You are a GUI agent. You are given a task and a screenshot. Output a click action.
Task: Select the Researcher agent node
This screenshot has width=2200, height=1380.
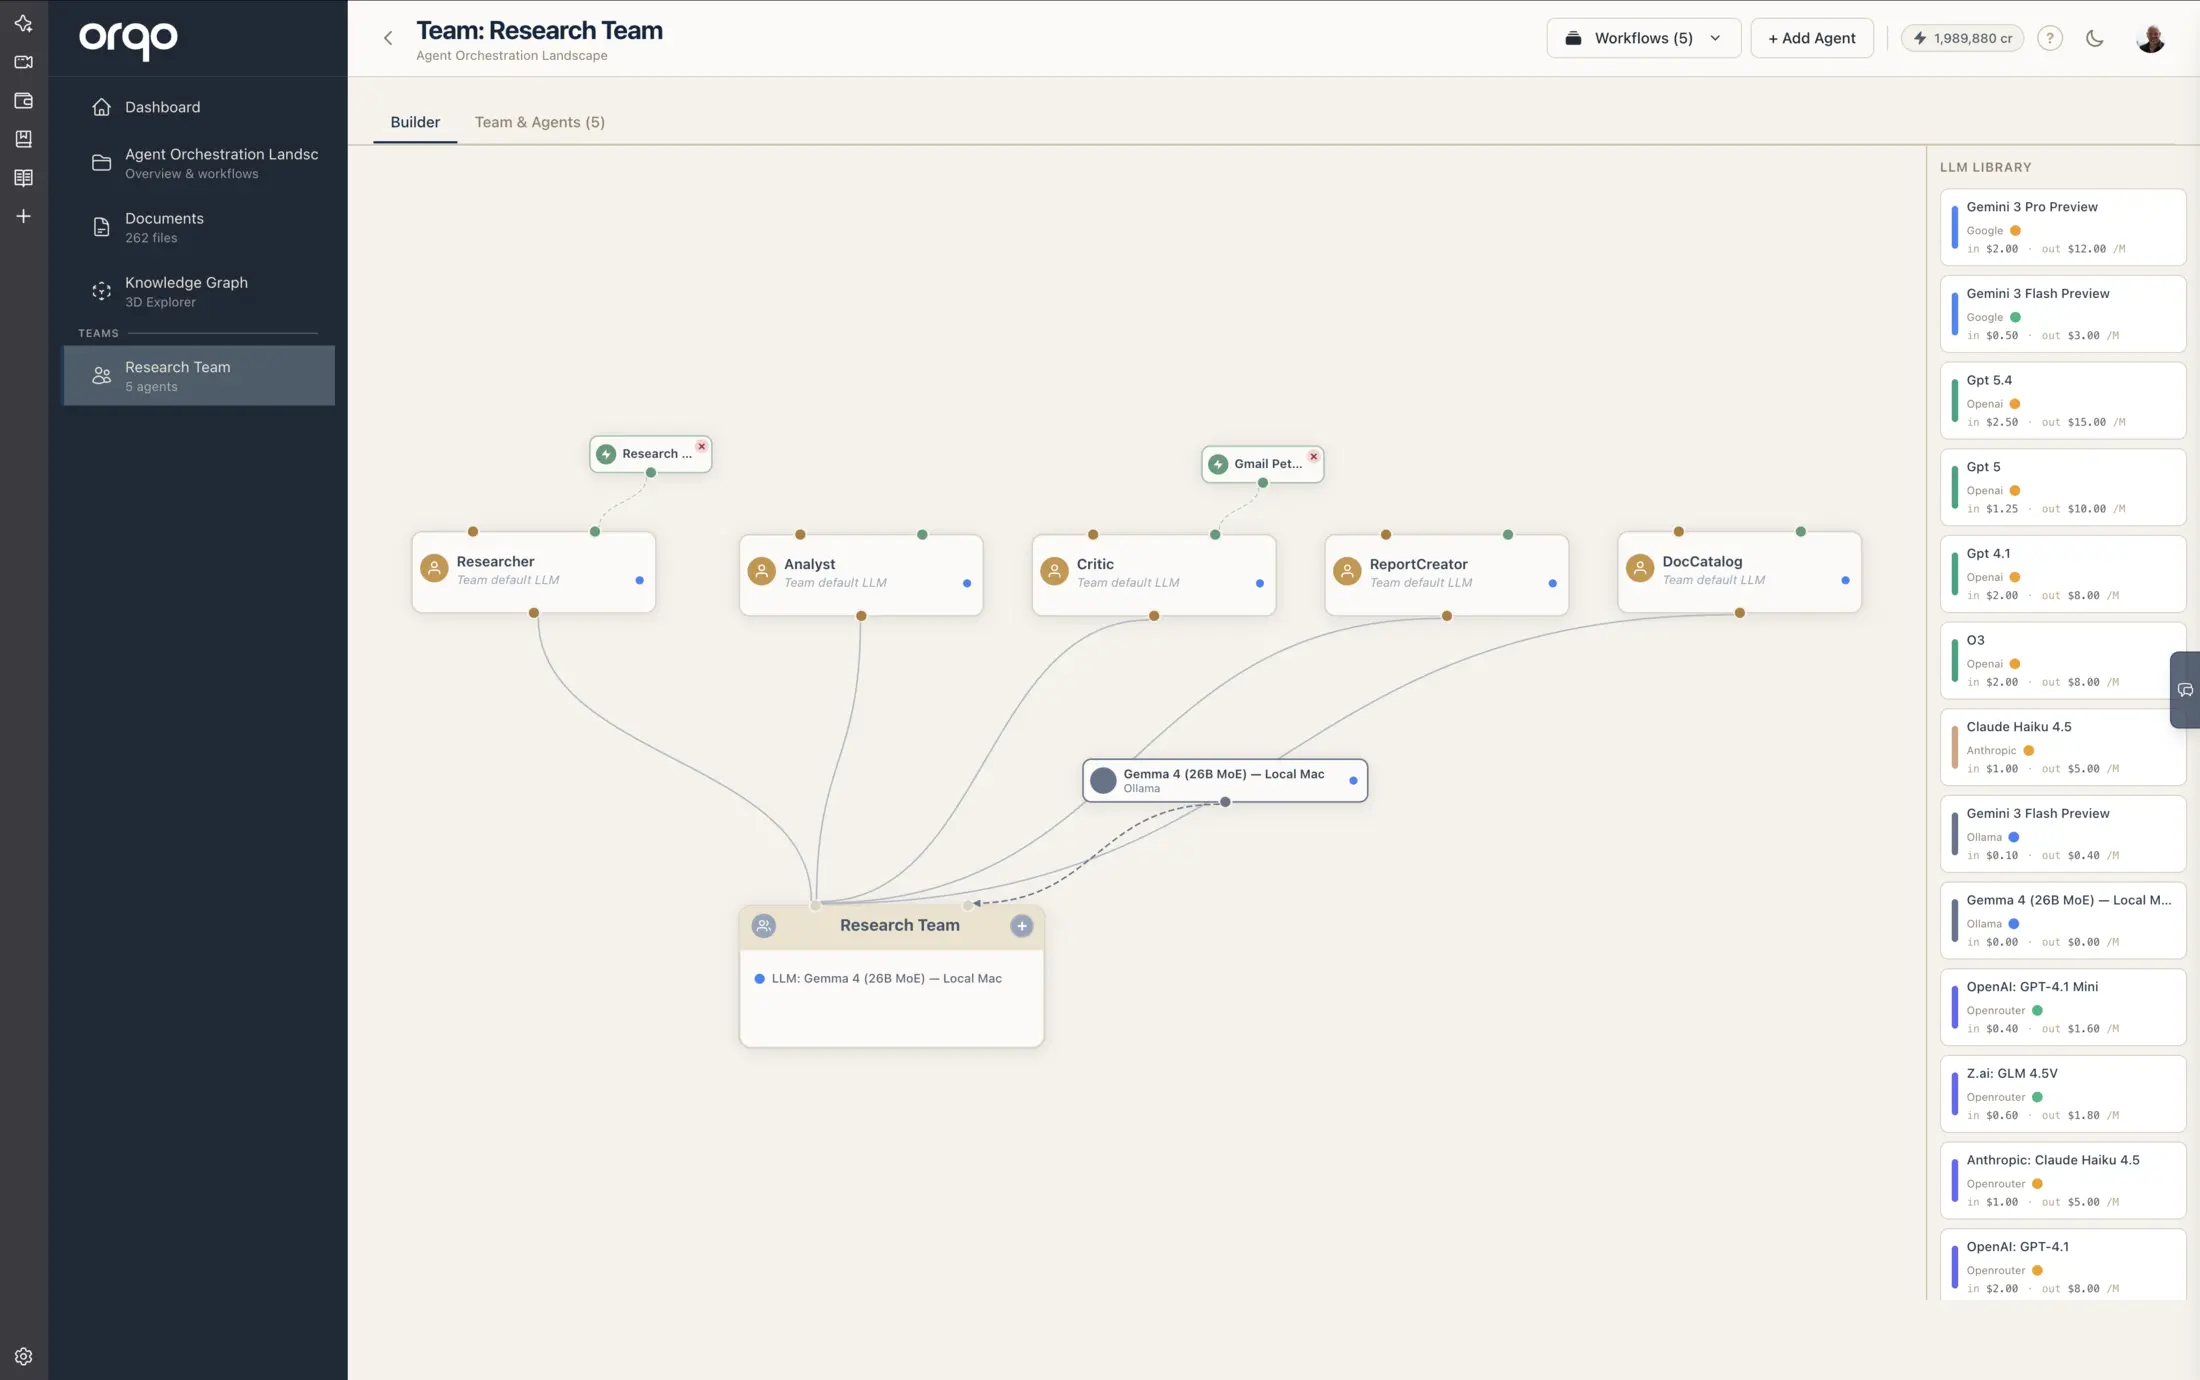pyautogui.click(x=534, y=571)
